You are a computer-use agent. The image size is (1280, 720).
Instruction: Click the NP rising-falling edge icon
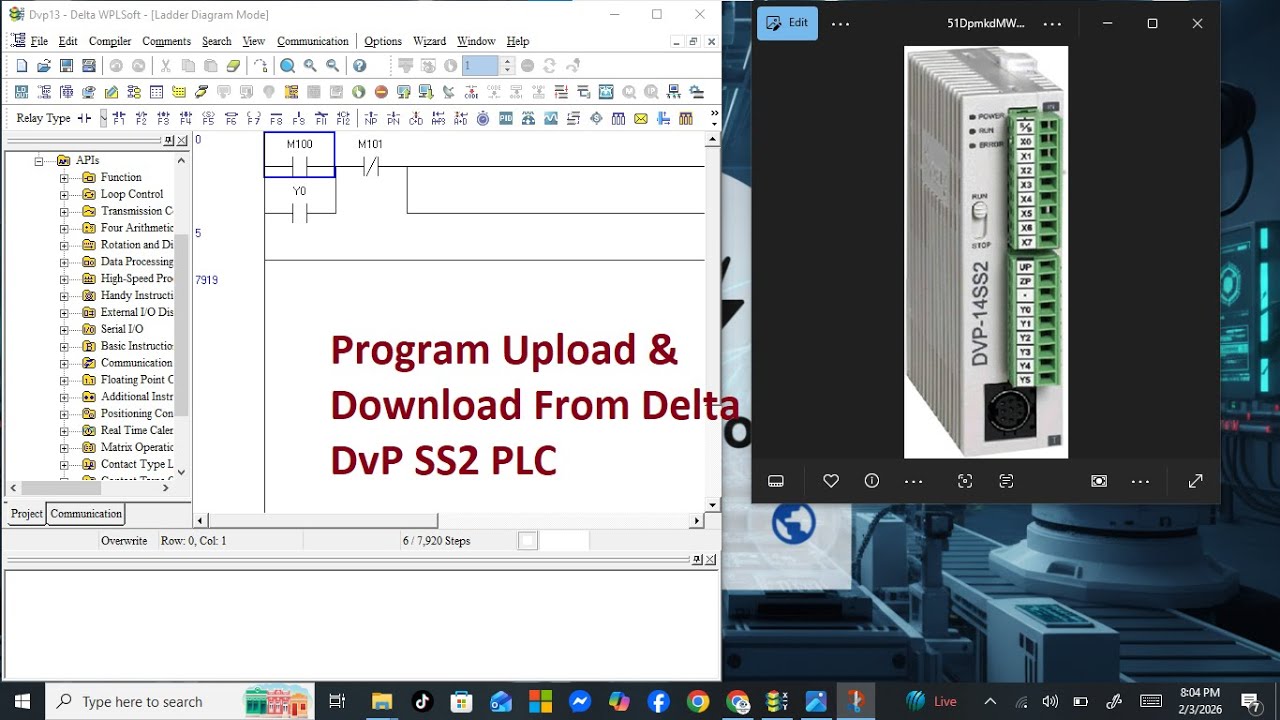(371, 118)
